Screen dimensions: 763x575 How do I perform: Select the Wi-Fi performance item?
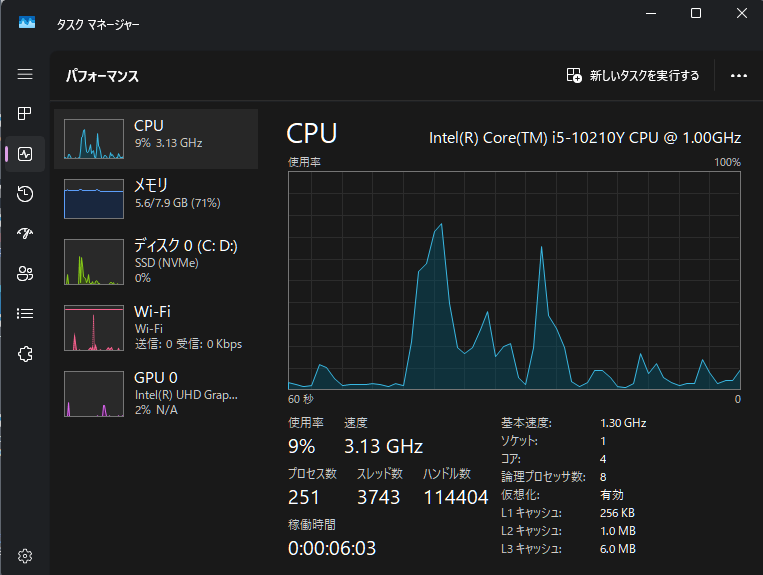[x=156, y=327]
